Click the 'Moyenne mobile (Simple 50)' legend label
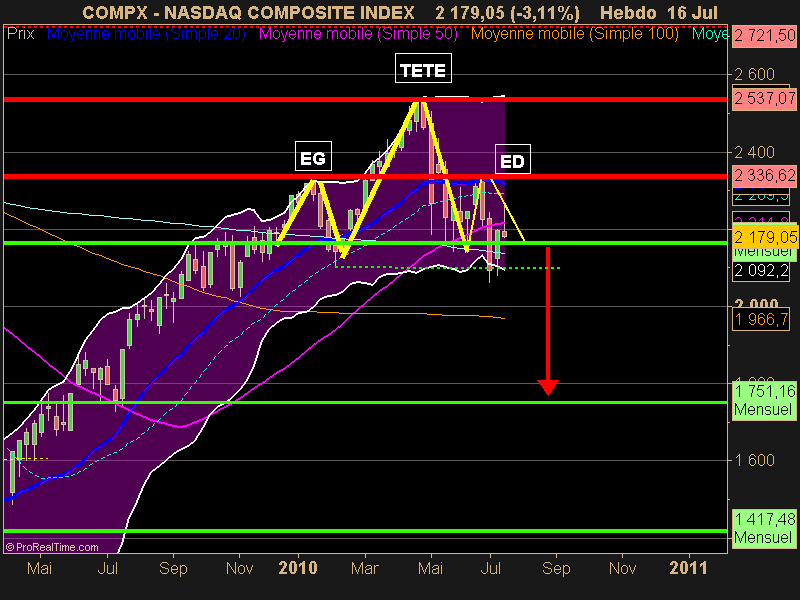 tap(358, 34)
